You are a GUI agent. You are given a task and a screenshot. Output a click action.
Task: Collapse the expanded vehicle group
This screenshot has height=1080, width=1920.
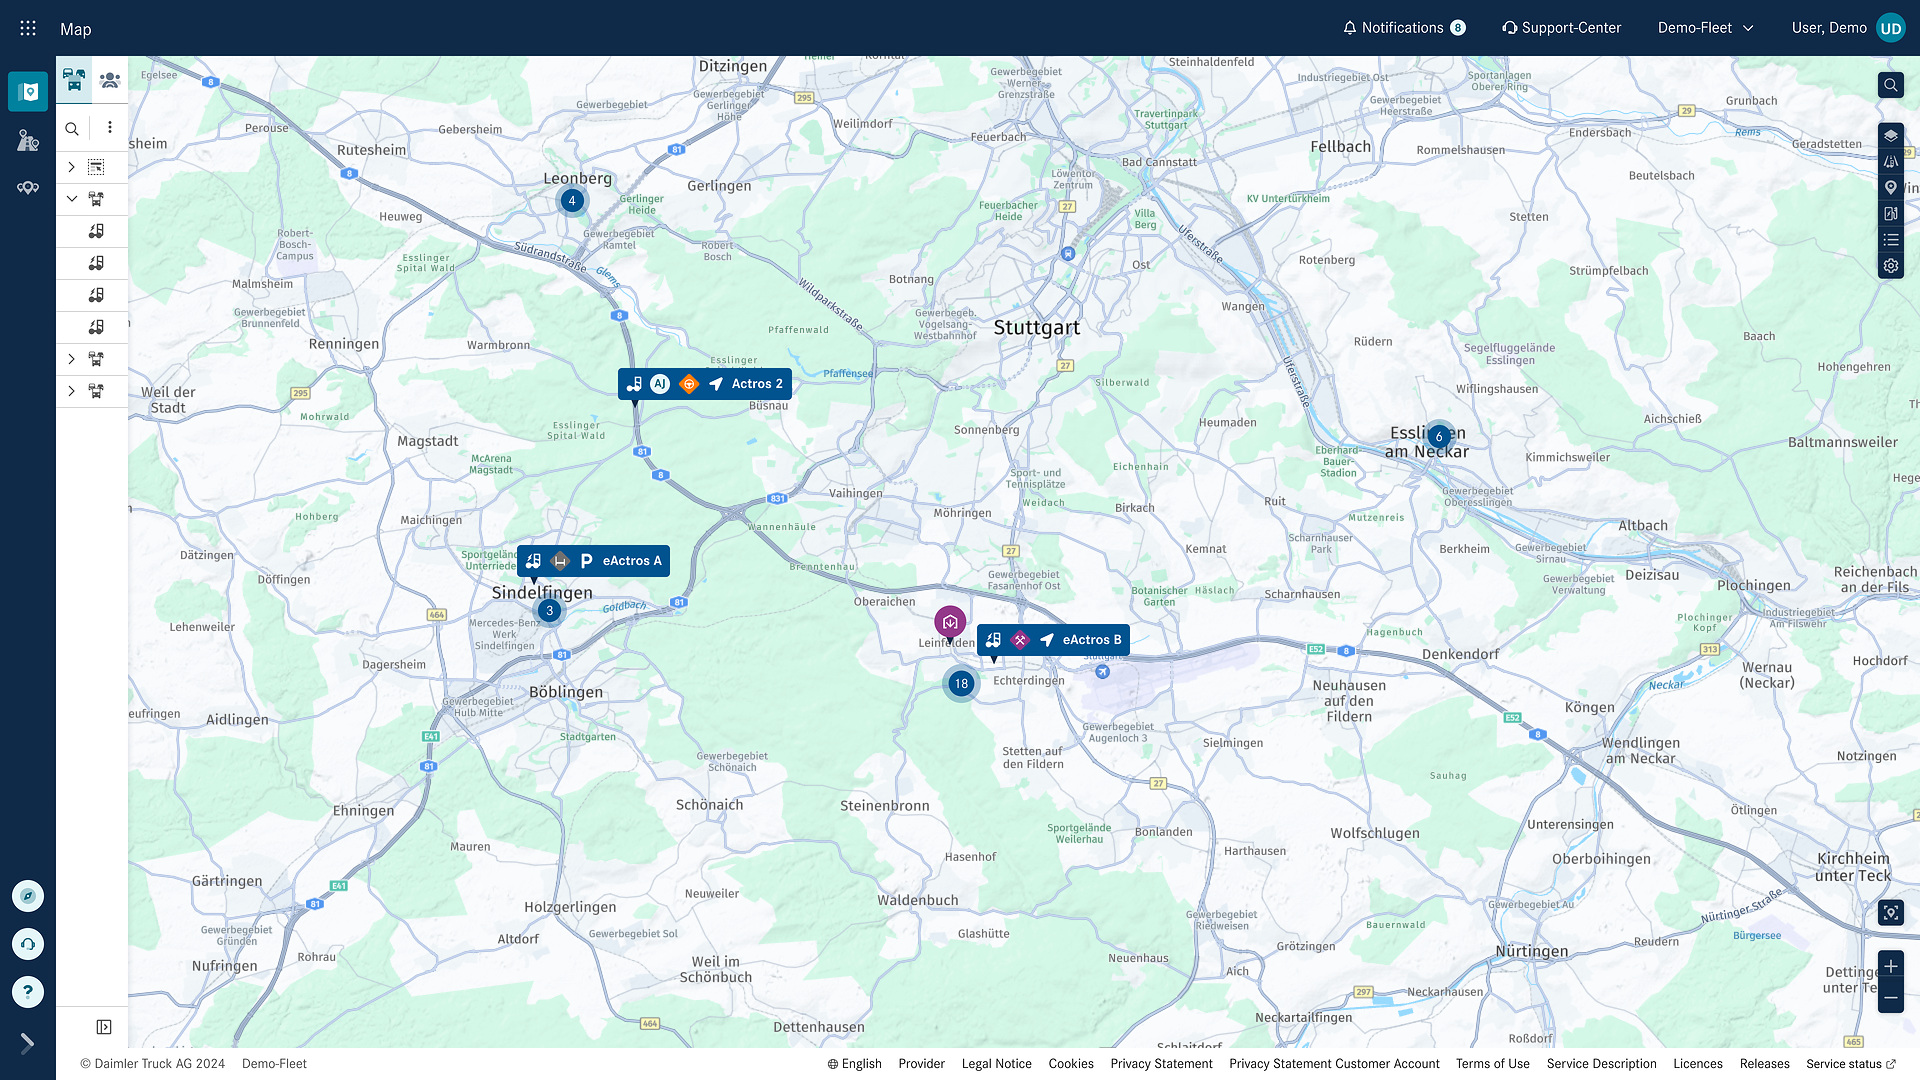click(72, 199)
